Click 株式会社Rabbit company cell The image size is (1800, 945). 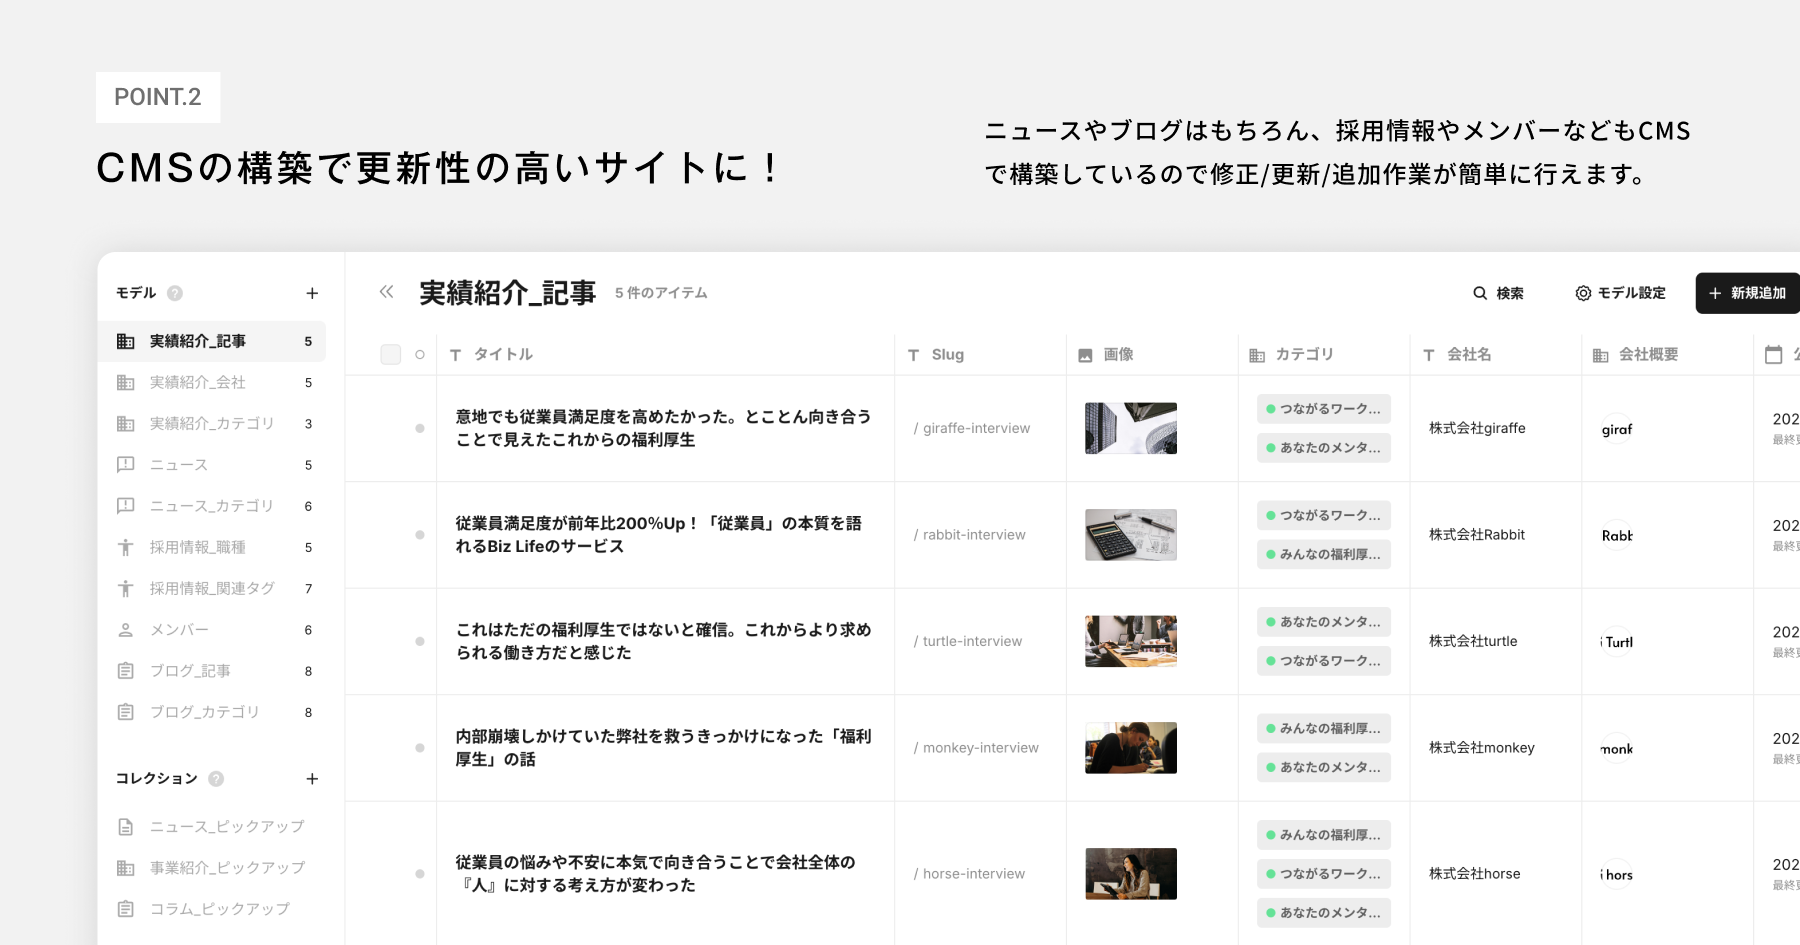1477,535
